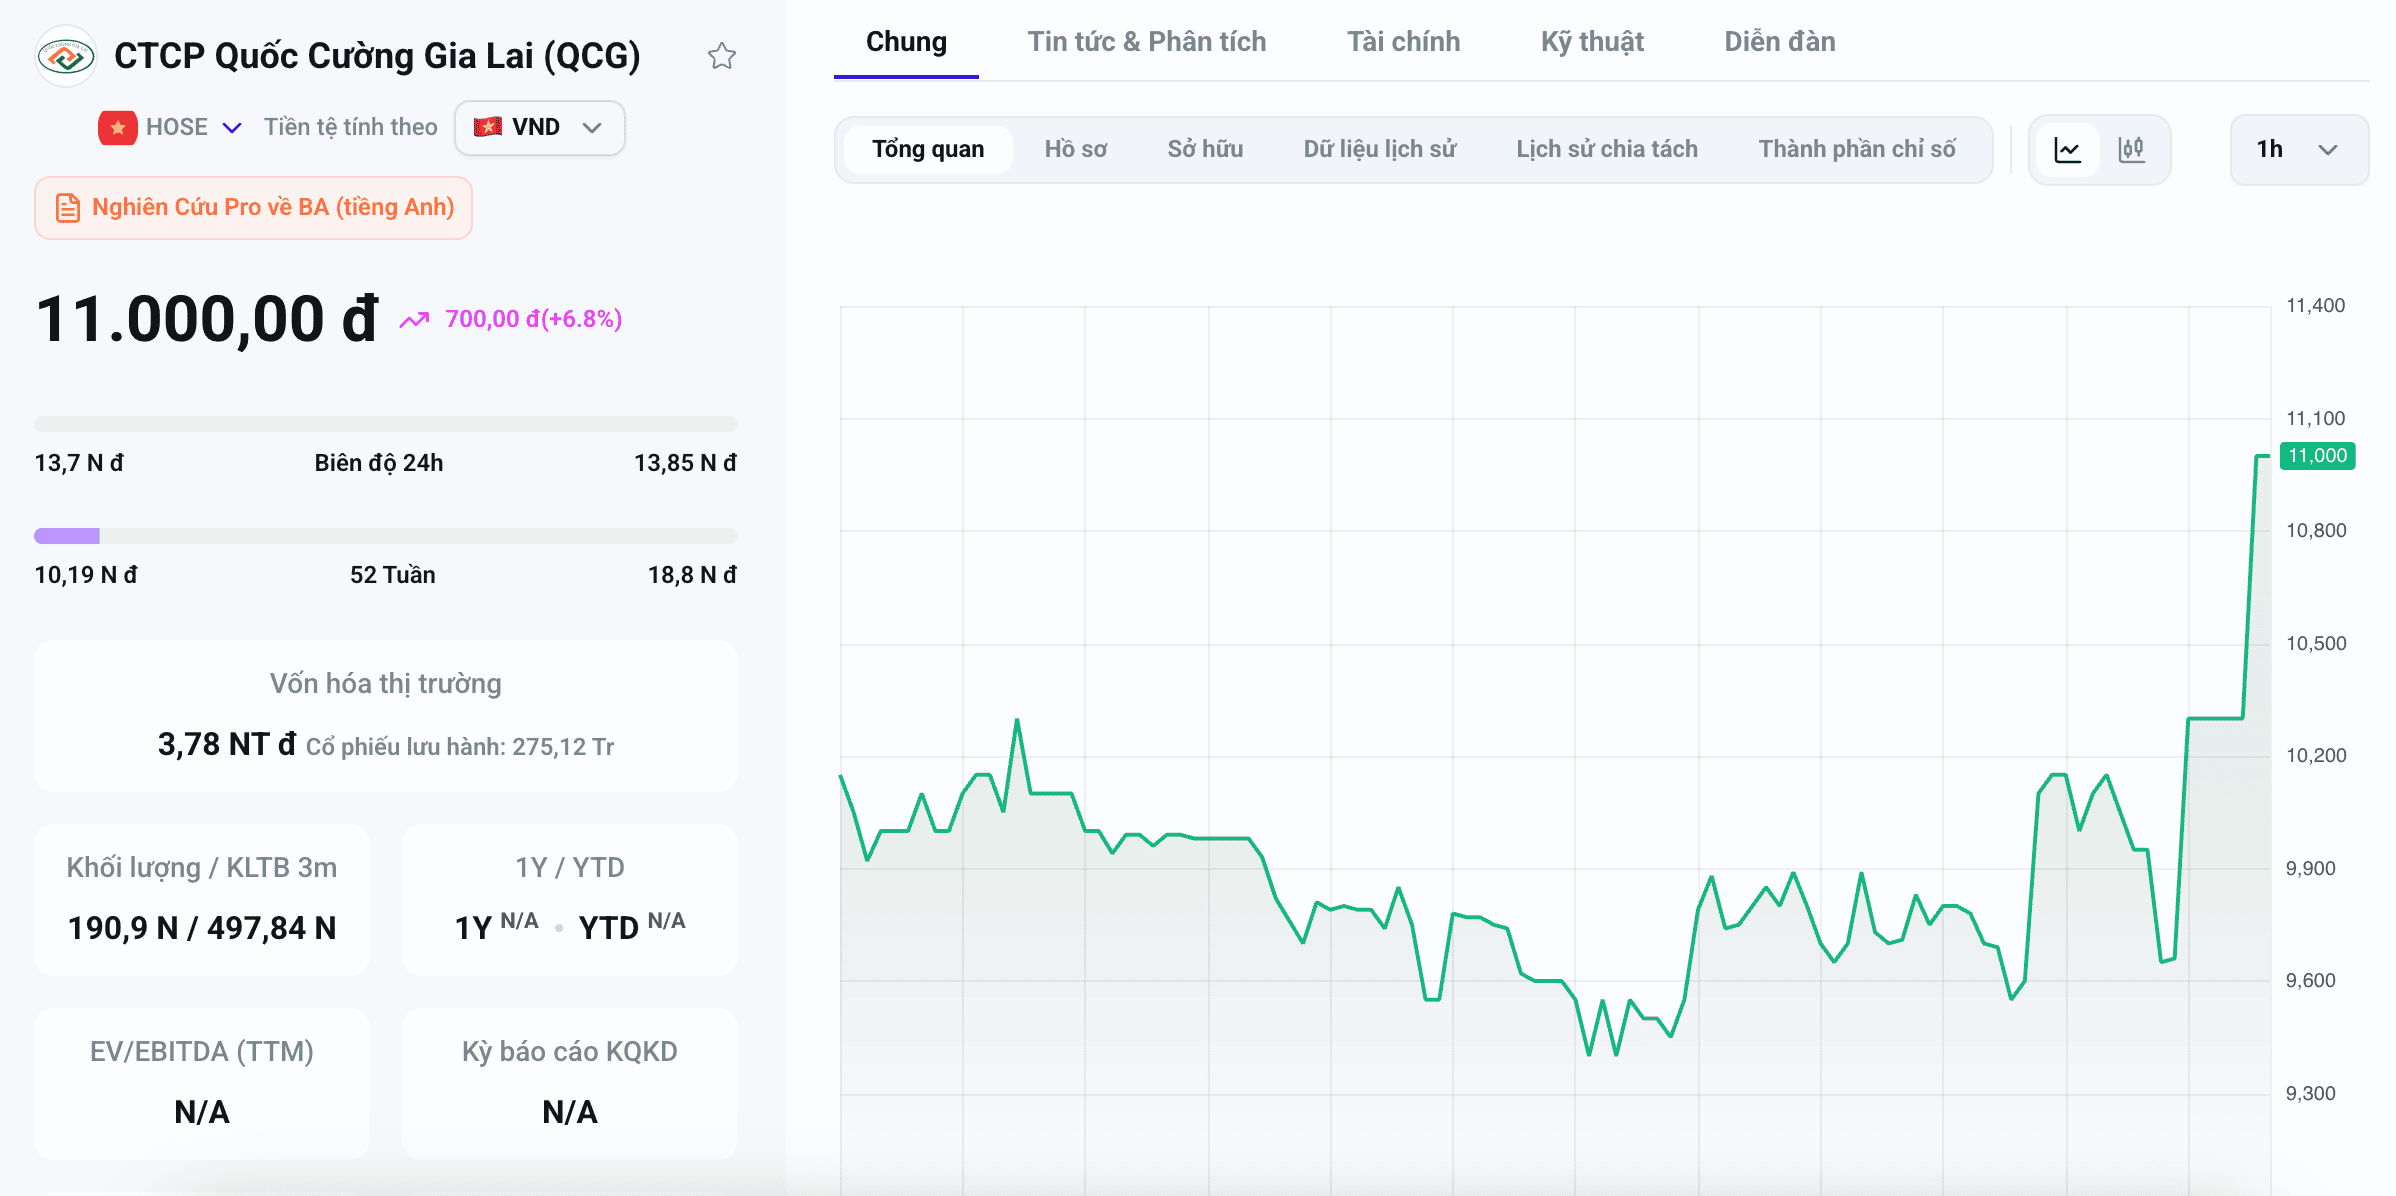The height and width of the screenshot is (1196, 2396).
Task: Go to the Kỹ thuật tab
Action: (x=1592, y=42)
